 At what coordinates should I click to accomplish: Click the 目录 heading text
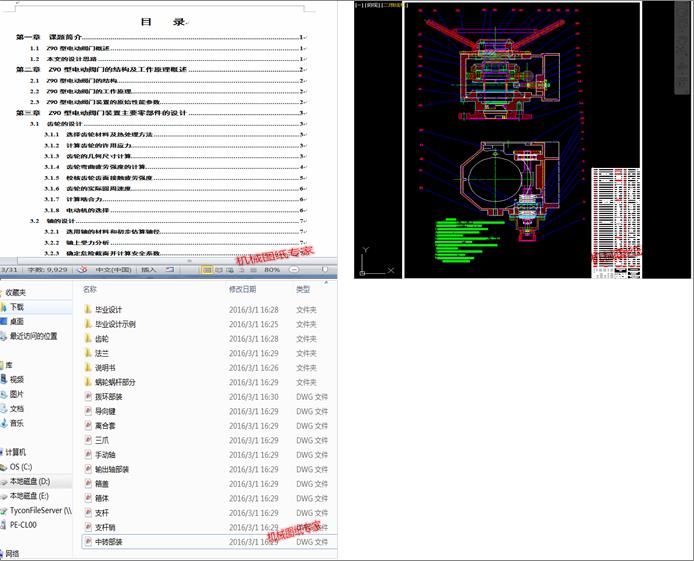(162, 22)
